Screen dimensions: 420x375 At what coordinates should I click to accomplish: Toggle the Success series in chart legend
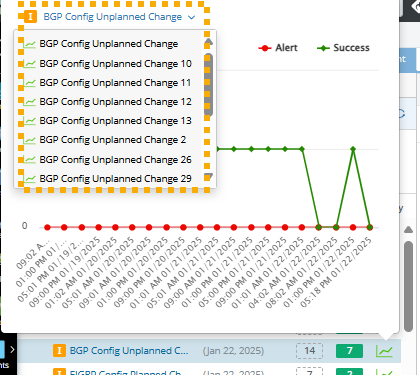[343, 48]
